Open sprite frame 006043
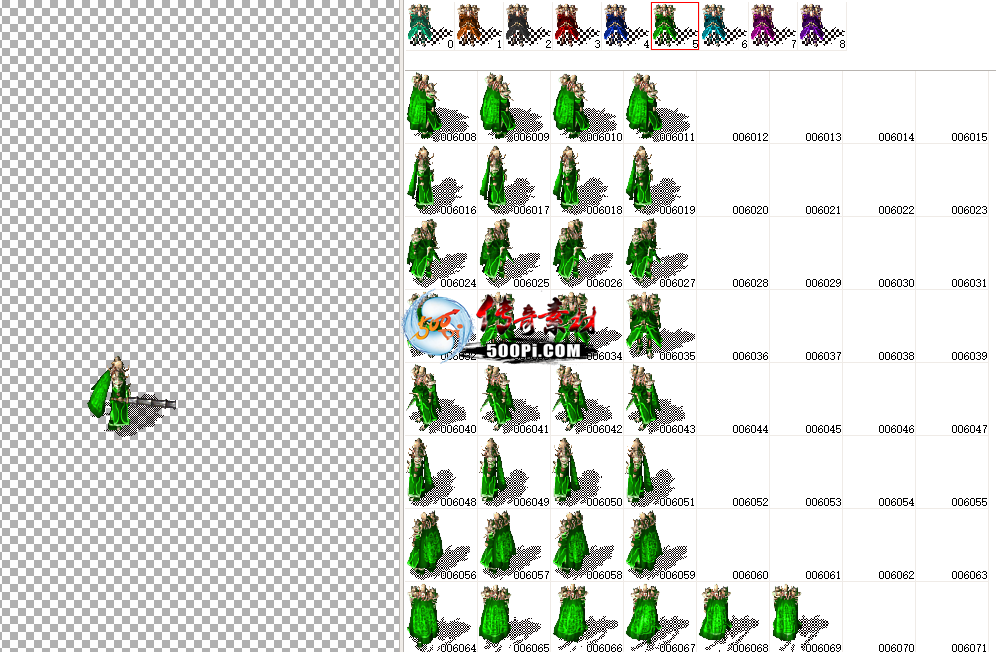The width and height of the screenshot is (996, 652). [x=660, y=399]
